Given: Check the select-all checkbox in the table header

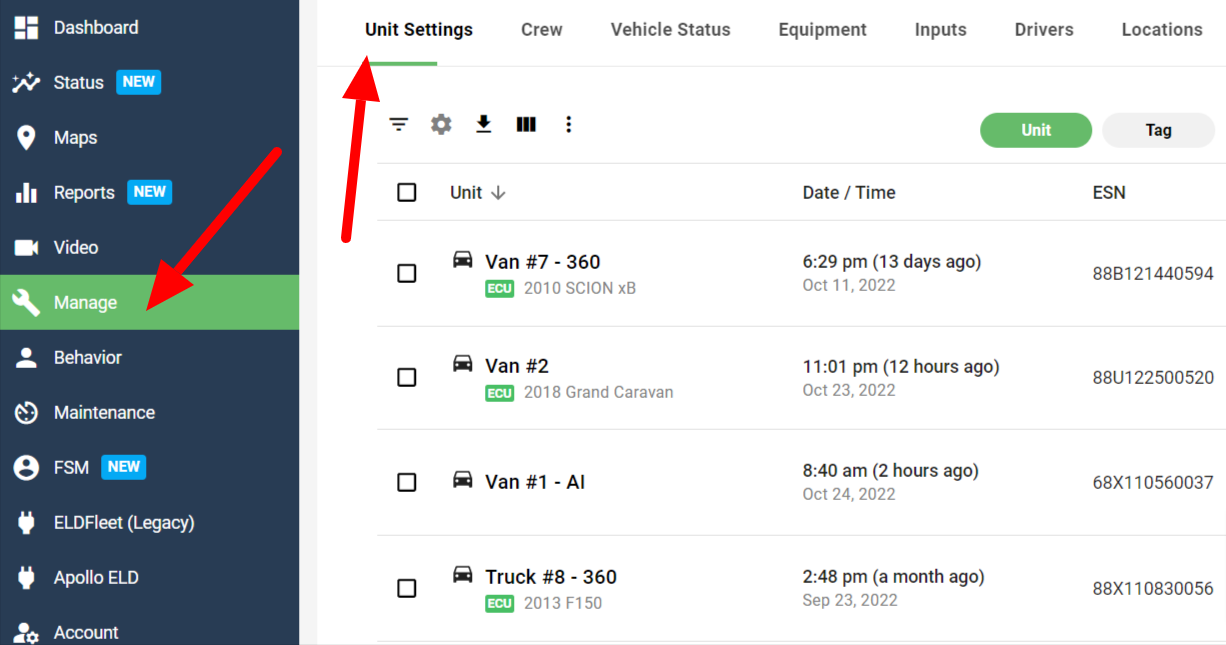Looking at the screenshot, I should (x=406, y=192).
